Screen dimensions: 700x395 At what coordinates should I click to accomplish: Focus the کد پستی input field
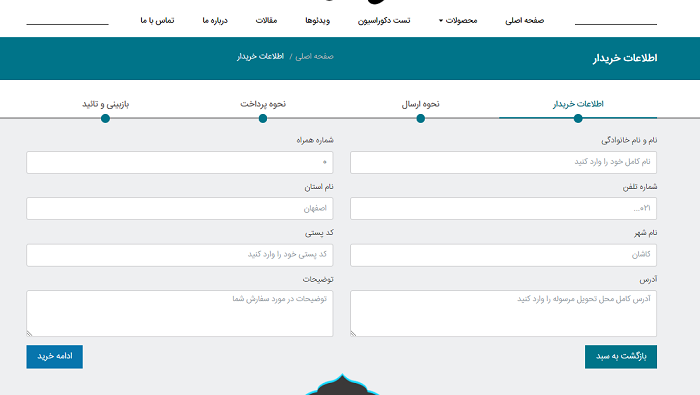click(x=180, y=255)
